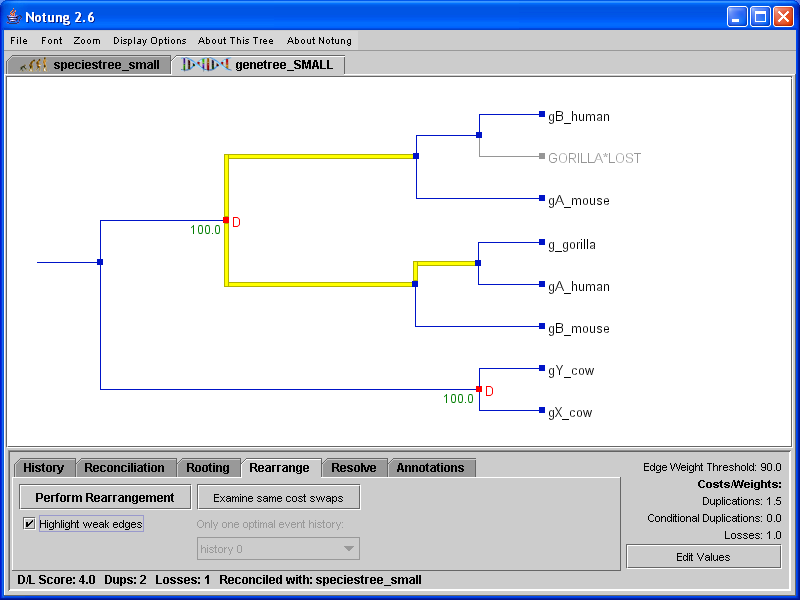Click the Edit Values button
The image size is (800, 600).
coord(703,557)
